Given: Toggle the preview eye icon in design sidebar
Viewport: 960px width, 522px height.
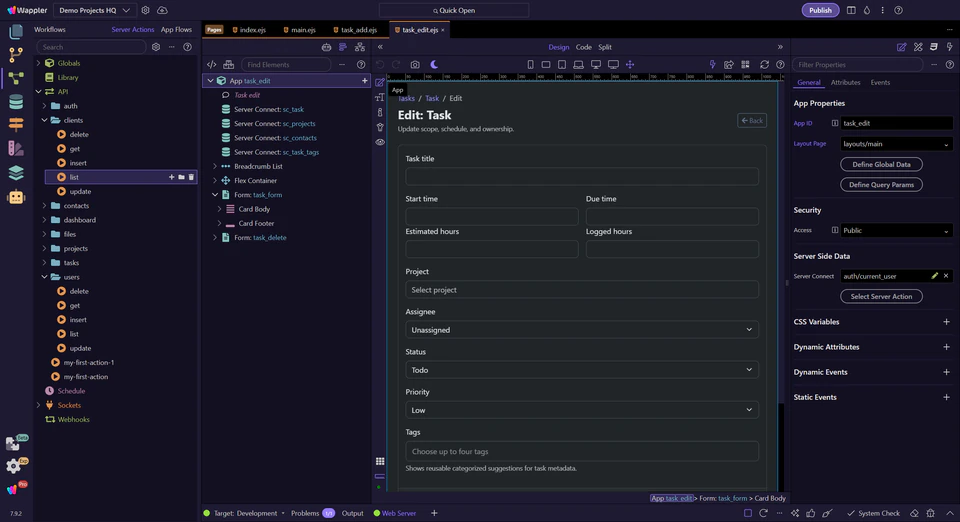Looking at the screenshot, I should pos(380,142).
